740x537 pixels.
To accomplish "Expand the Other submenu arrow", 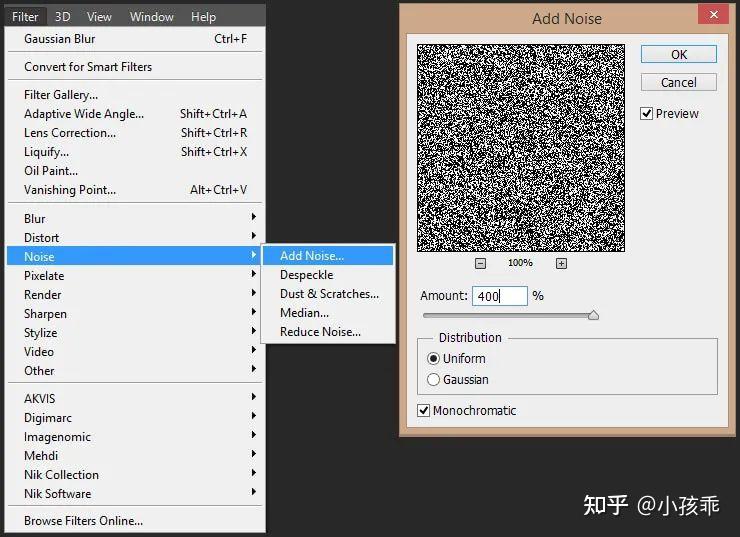I will [x=253, y=369].
